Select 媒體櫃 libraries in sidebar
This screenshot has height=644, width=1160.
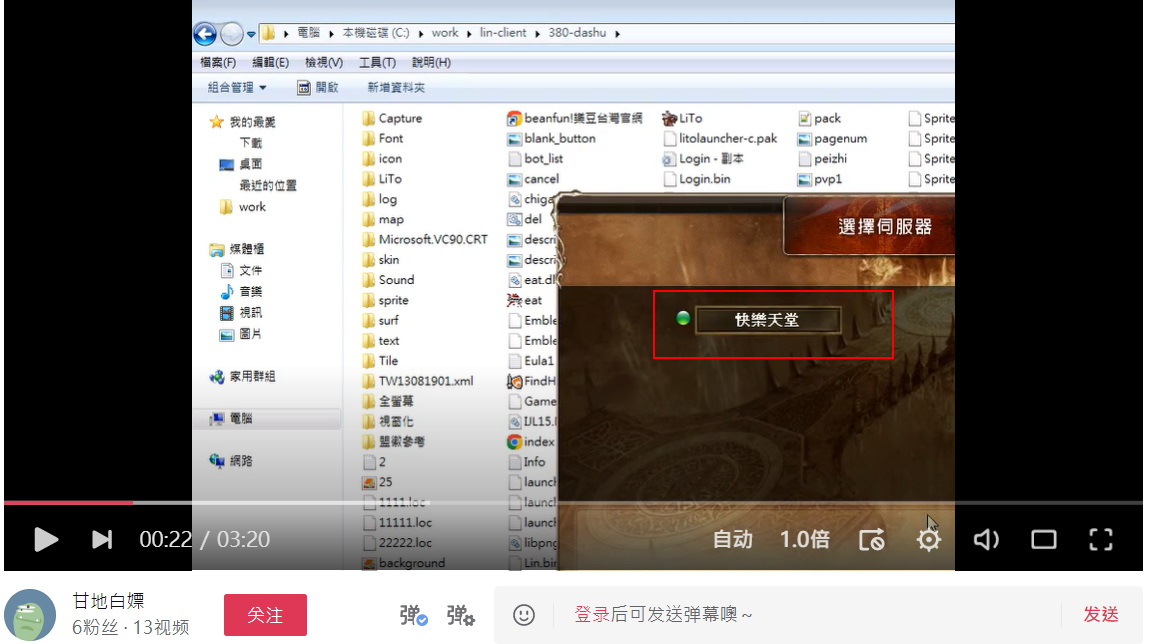(237, 249)
